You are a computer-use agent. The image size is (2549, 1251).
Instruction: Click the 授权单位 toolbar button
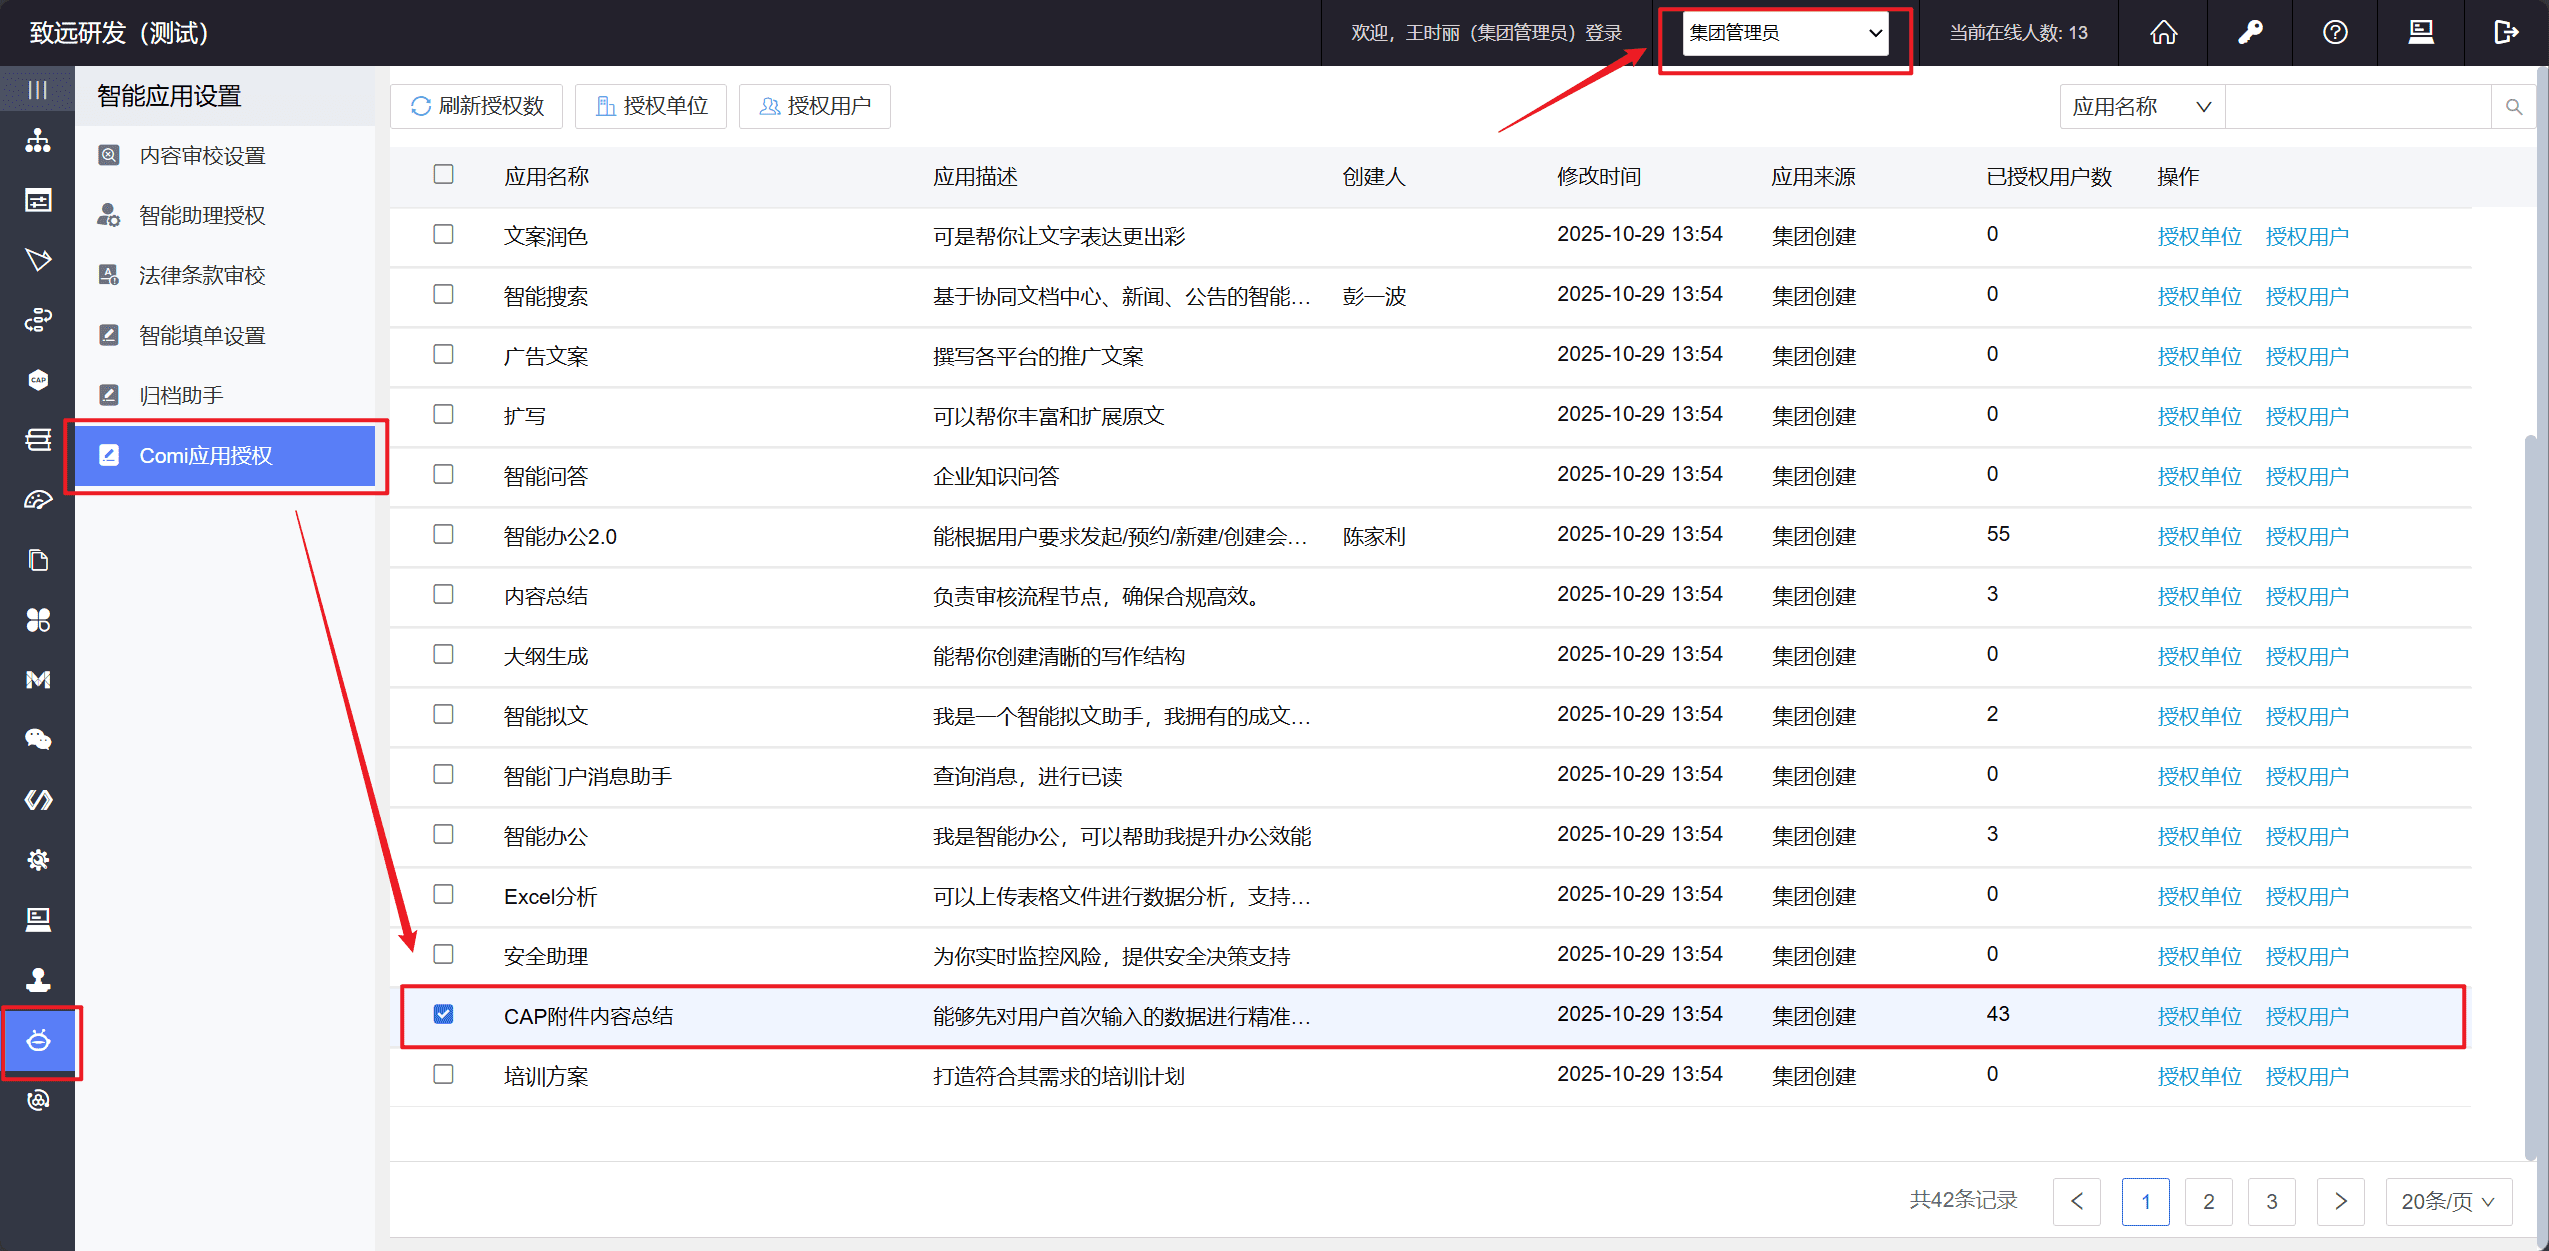651,106
